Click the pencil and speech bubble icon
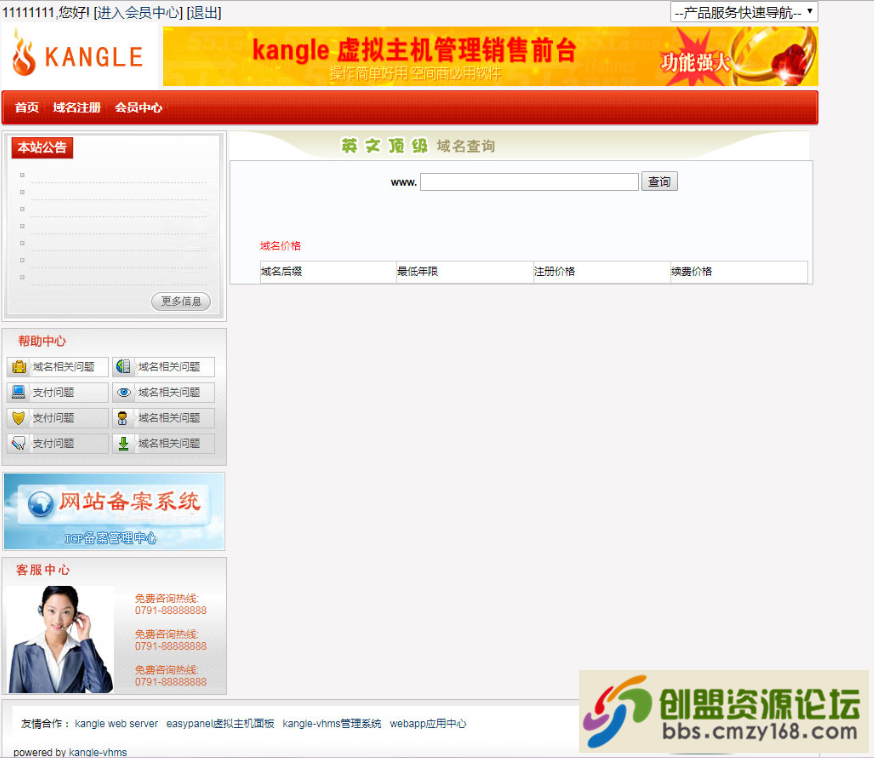The width and height of the screenshot is (874, 758). pyautogui.click(x=18, y=444)
